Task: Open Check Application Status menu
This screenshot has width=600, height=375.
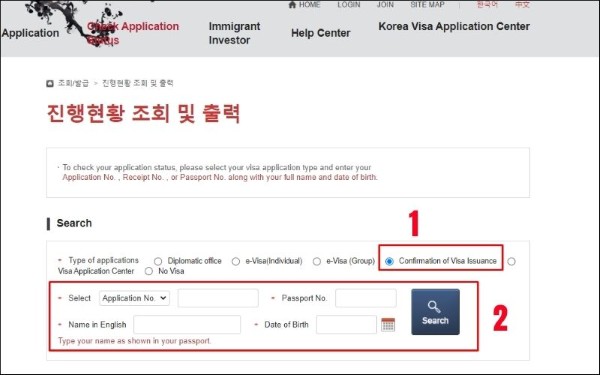Action: pos(133,33)
